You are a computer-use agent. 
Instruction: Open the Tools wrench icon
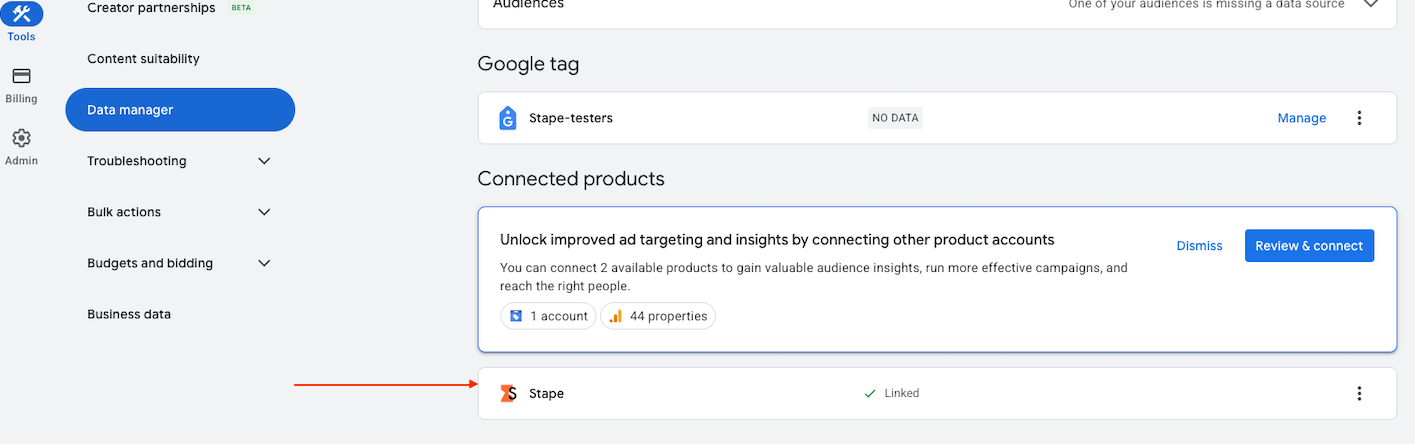[21, 13]
